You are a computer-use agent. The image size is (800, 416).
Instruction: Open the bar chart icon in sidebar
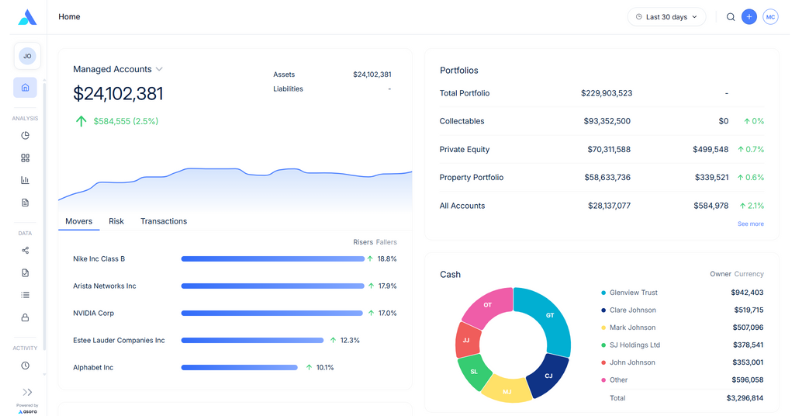click(25, 180)
